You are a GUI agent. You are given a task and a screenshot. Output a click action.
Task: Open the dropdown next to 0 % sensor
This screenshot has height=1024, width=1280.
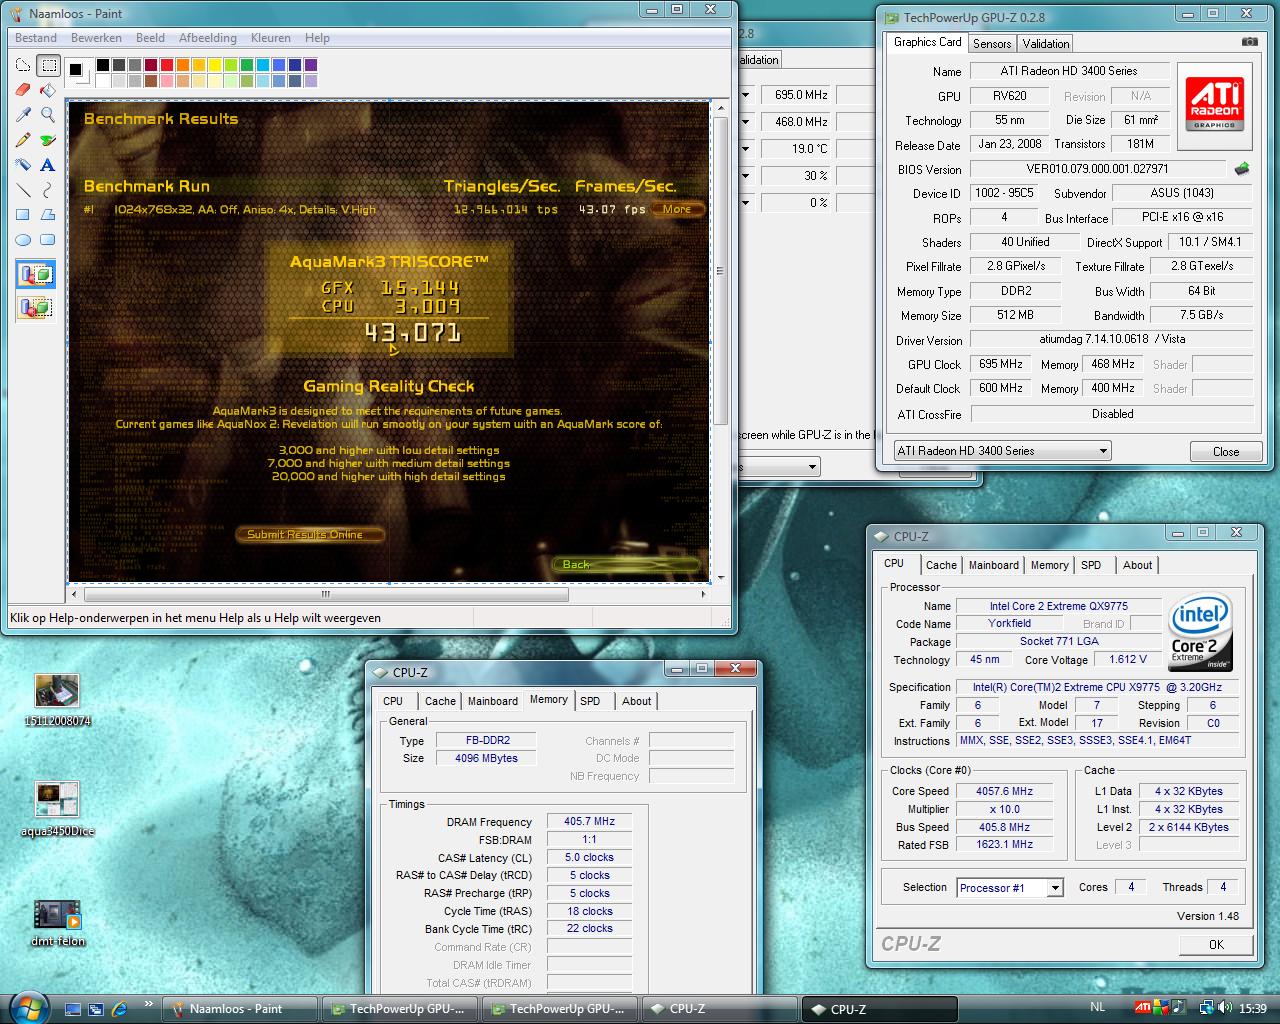[745, 203]
